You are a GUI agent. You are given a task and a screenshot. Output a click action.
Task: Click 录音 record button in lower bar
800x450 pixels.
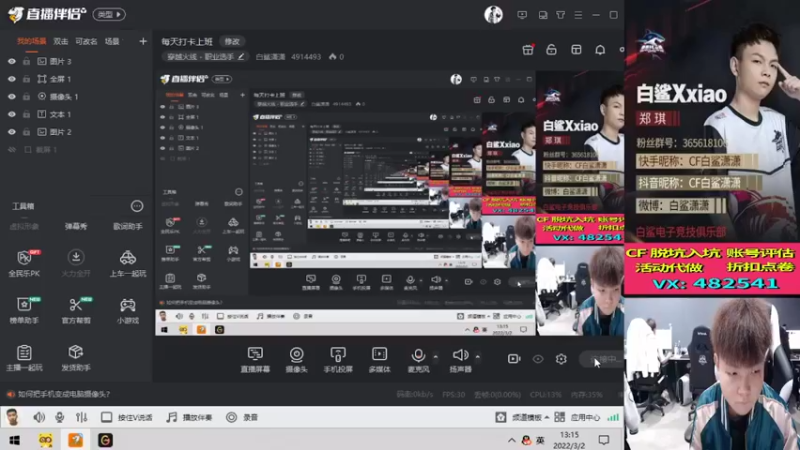242,417
